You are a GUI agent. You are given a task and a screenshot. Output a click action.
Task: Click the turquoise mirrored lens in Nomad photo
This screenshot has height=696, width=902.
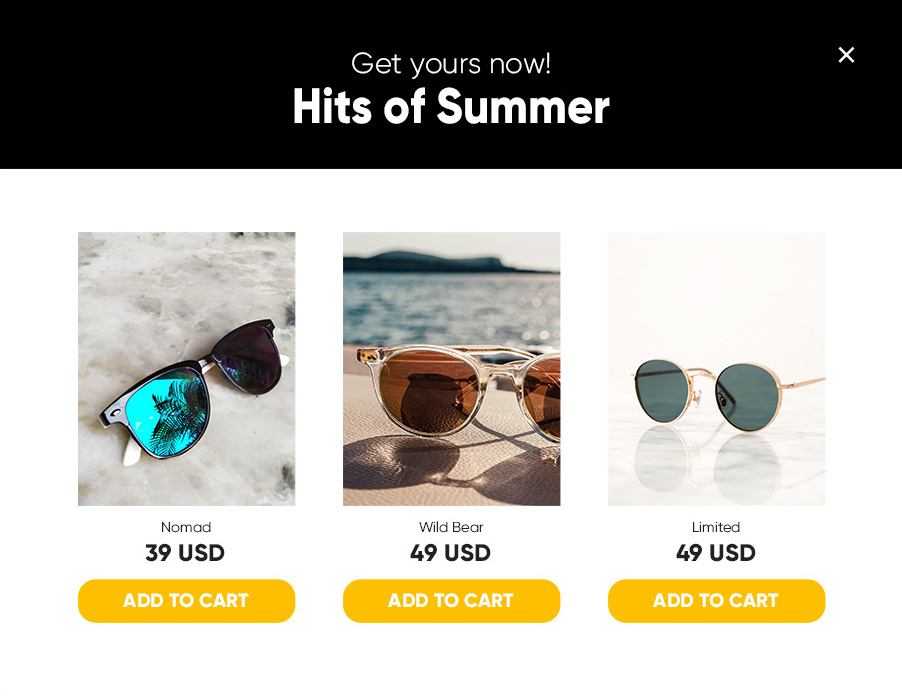coord(167,413)
